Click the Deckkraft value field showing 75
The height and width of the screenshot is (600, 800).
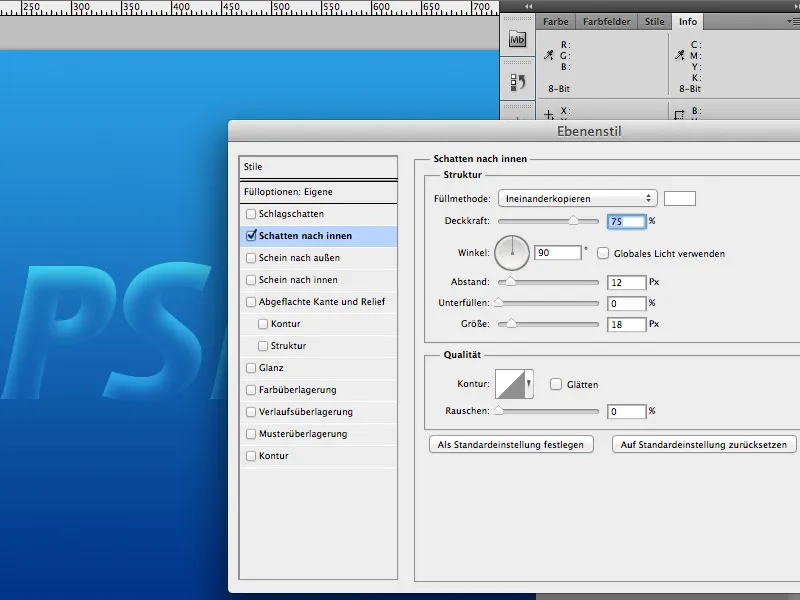(627, 221)
